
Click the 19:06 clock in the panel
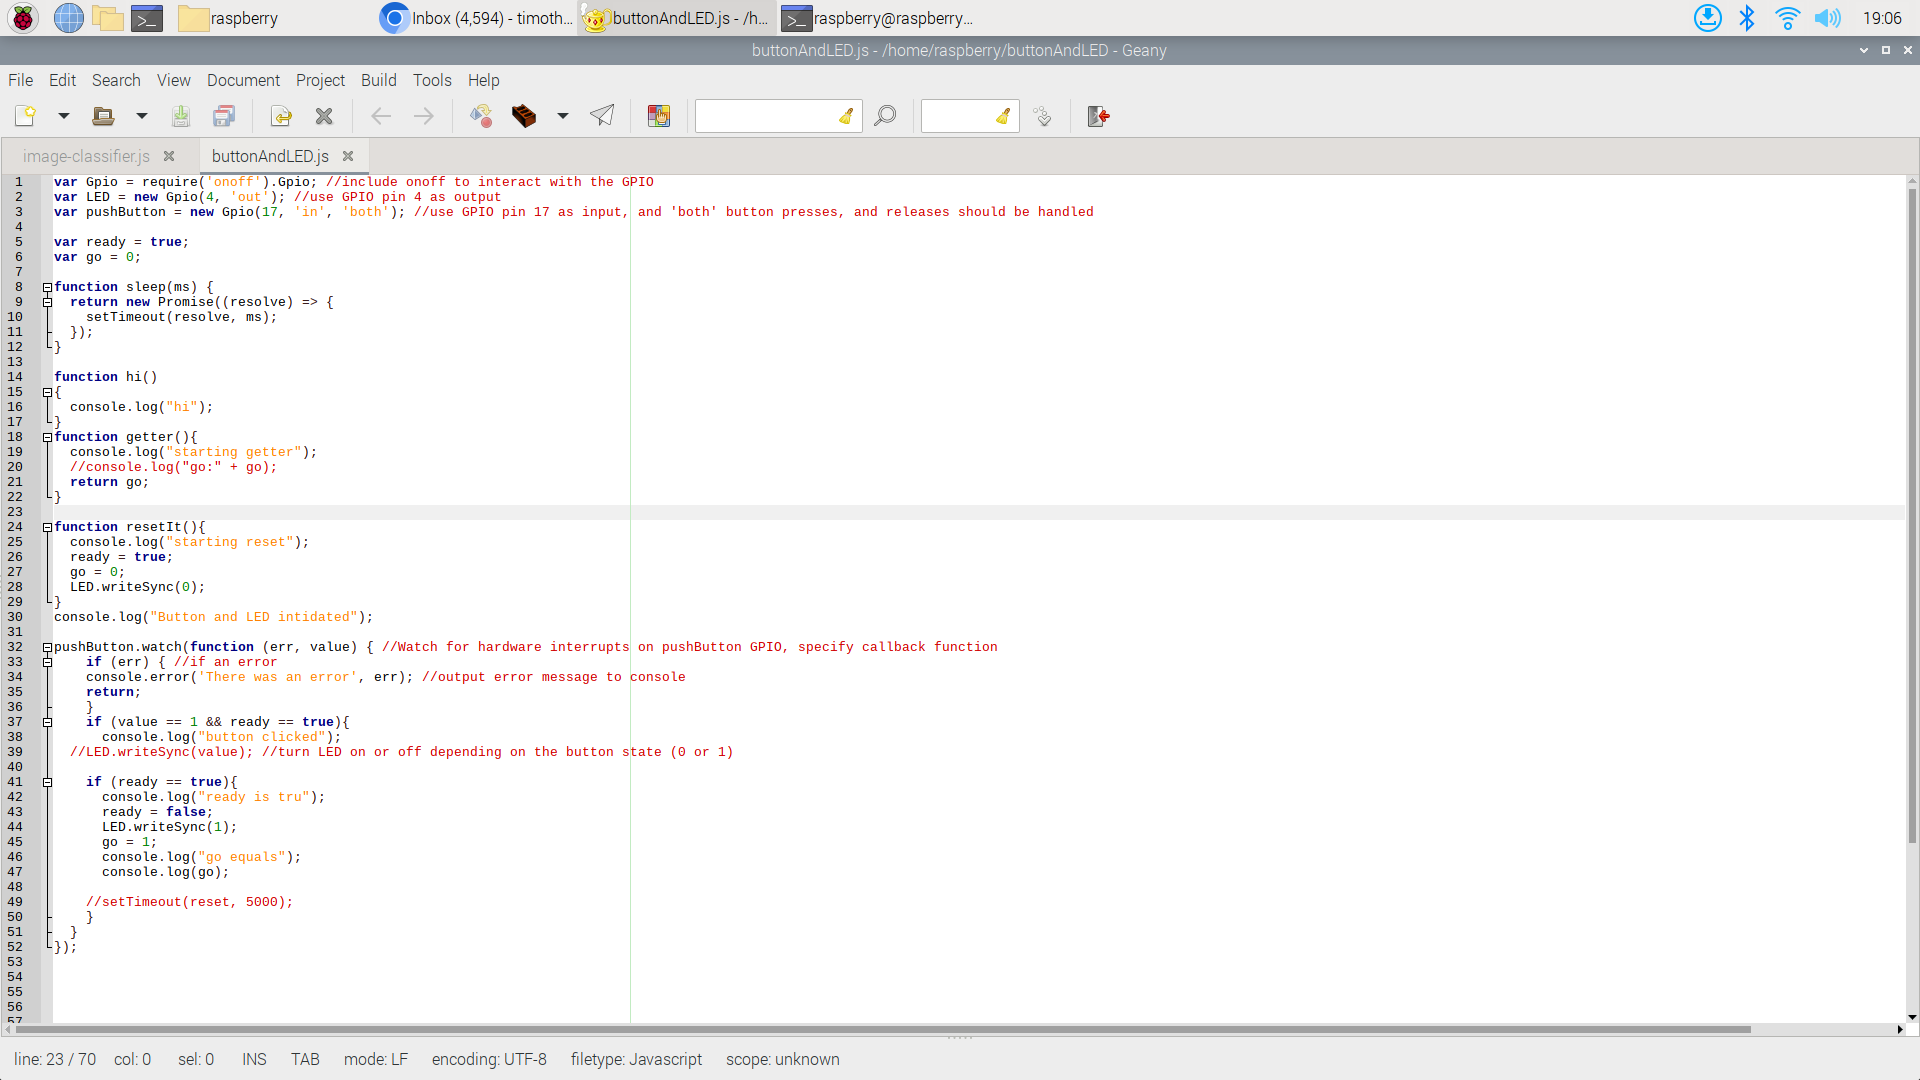tap(1881, 18)
